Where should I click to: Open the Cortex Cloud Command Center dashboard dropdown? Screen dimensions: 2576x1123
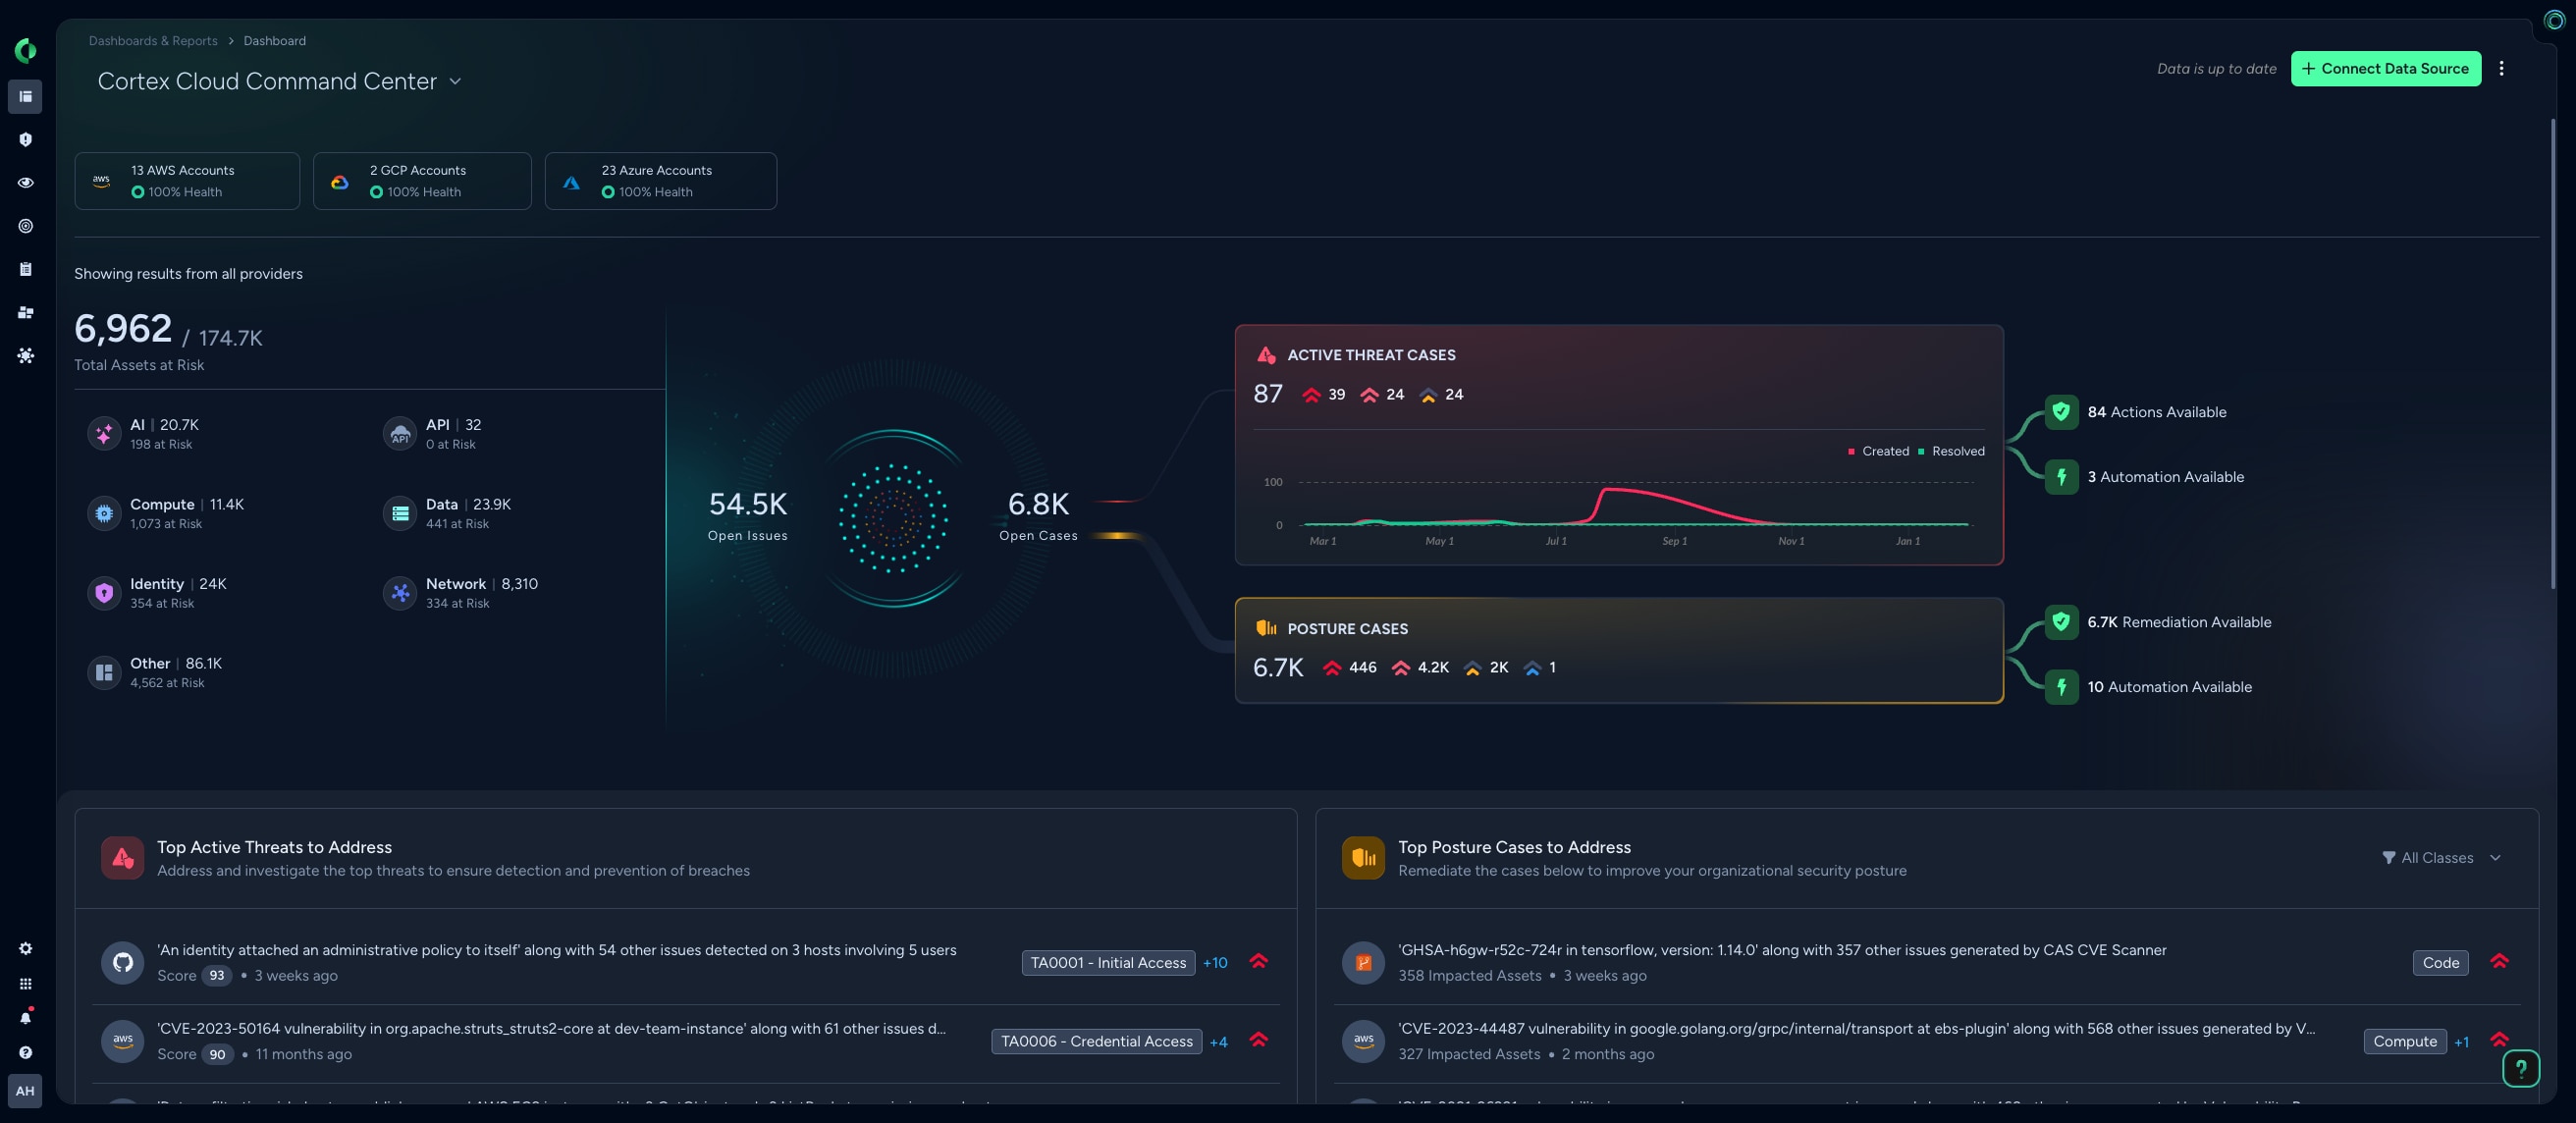coord(455,81)
